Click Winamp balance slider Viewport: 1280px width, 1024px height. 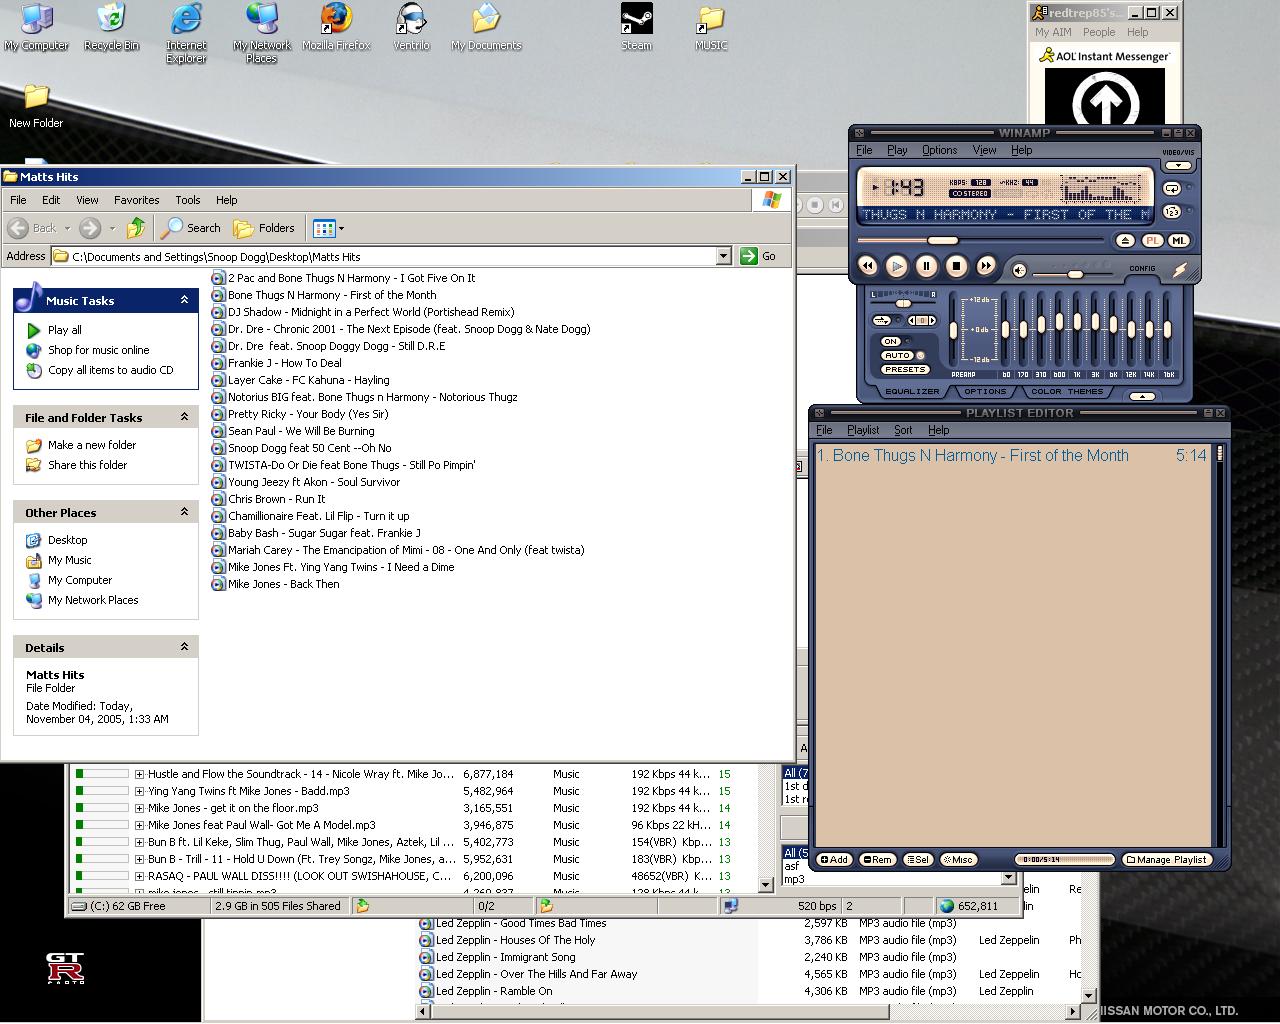pos(903,303)
